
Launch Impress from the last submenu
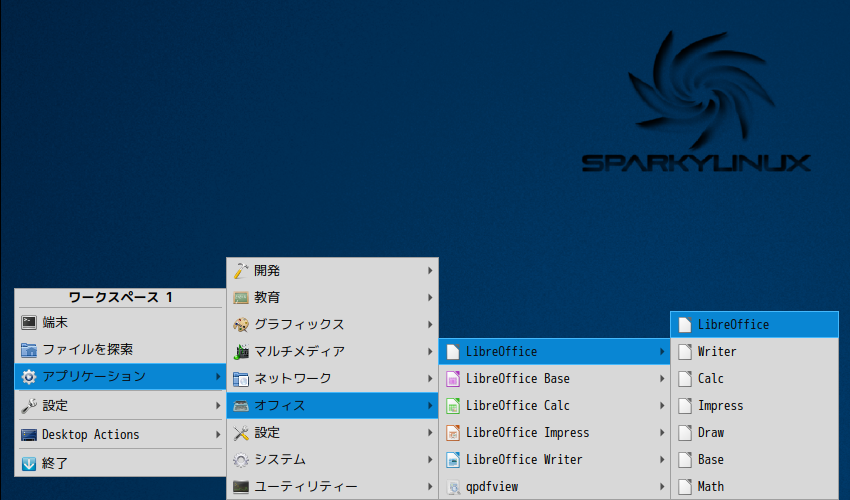click(755, 406)
